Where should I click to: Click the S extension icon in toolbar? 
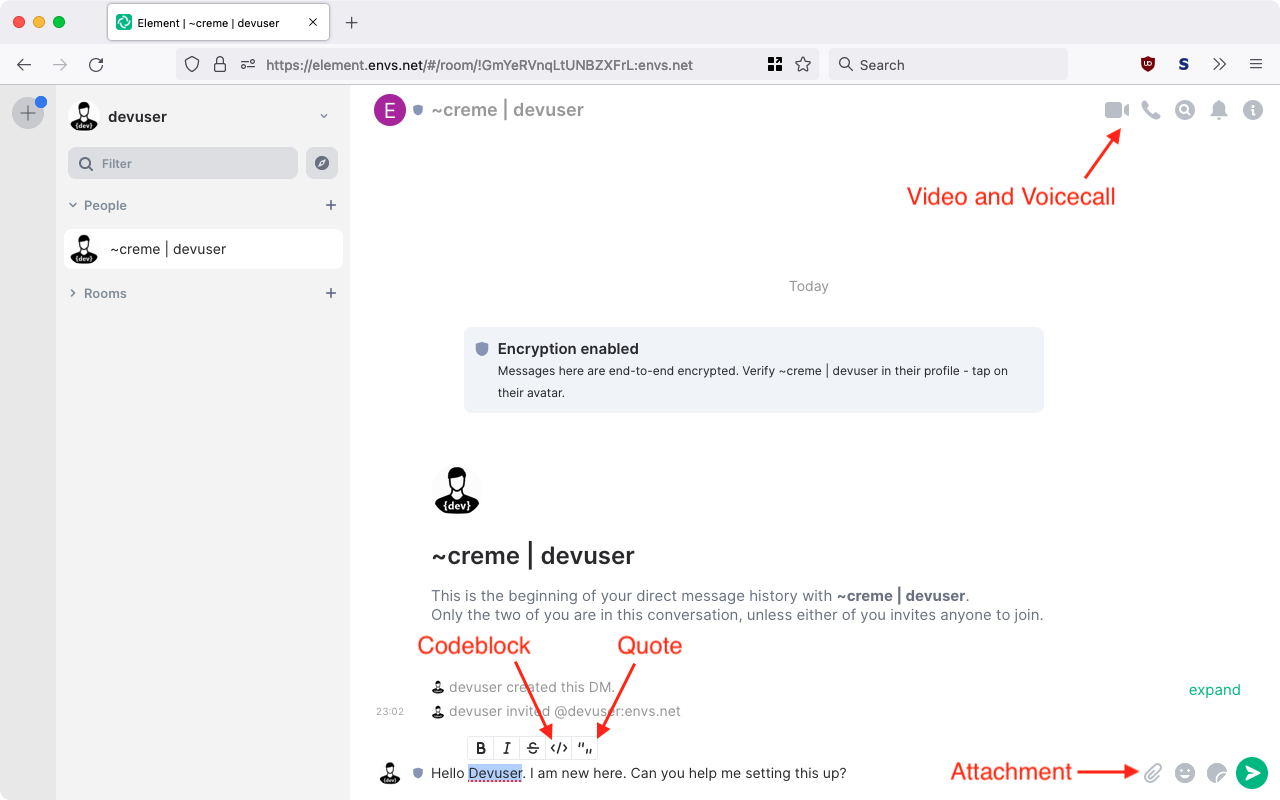click(1184, 64)
